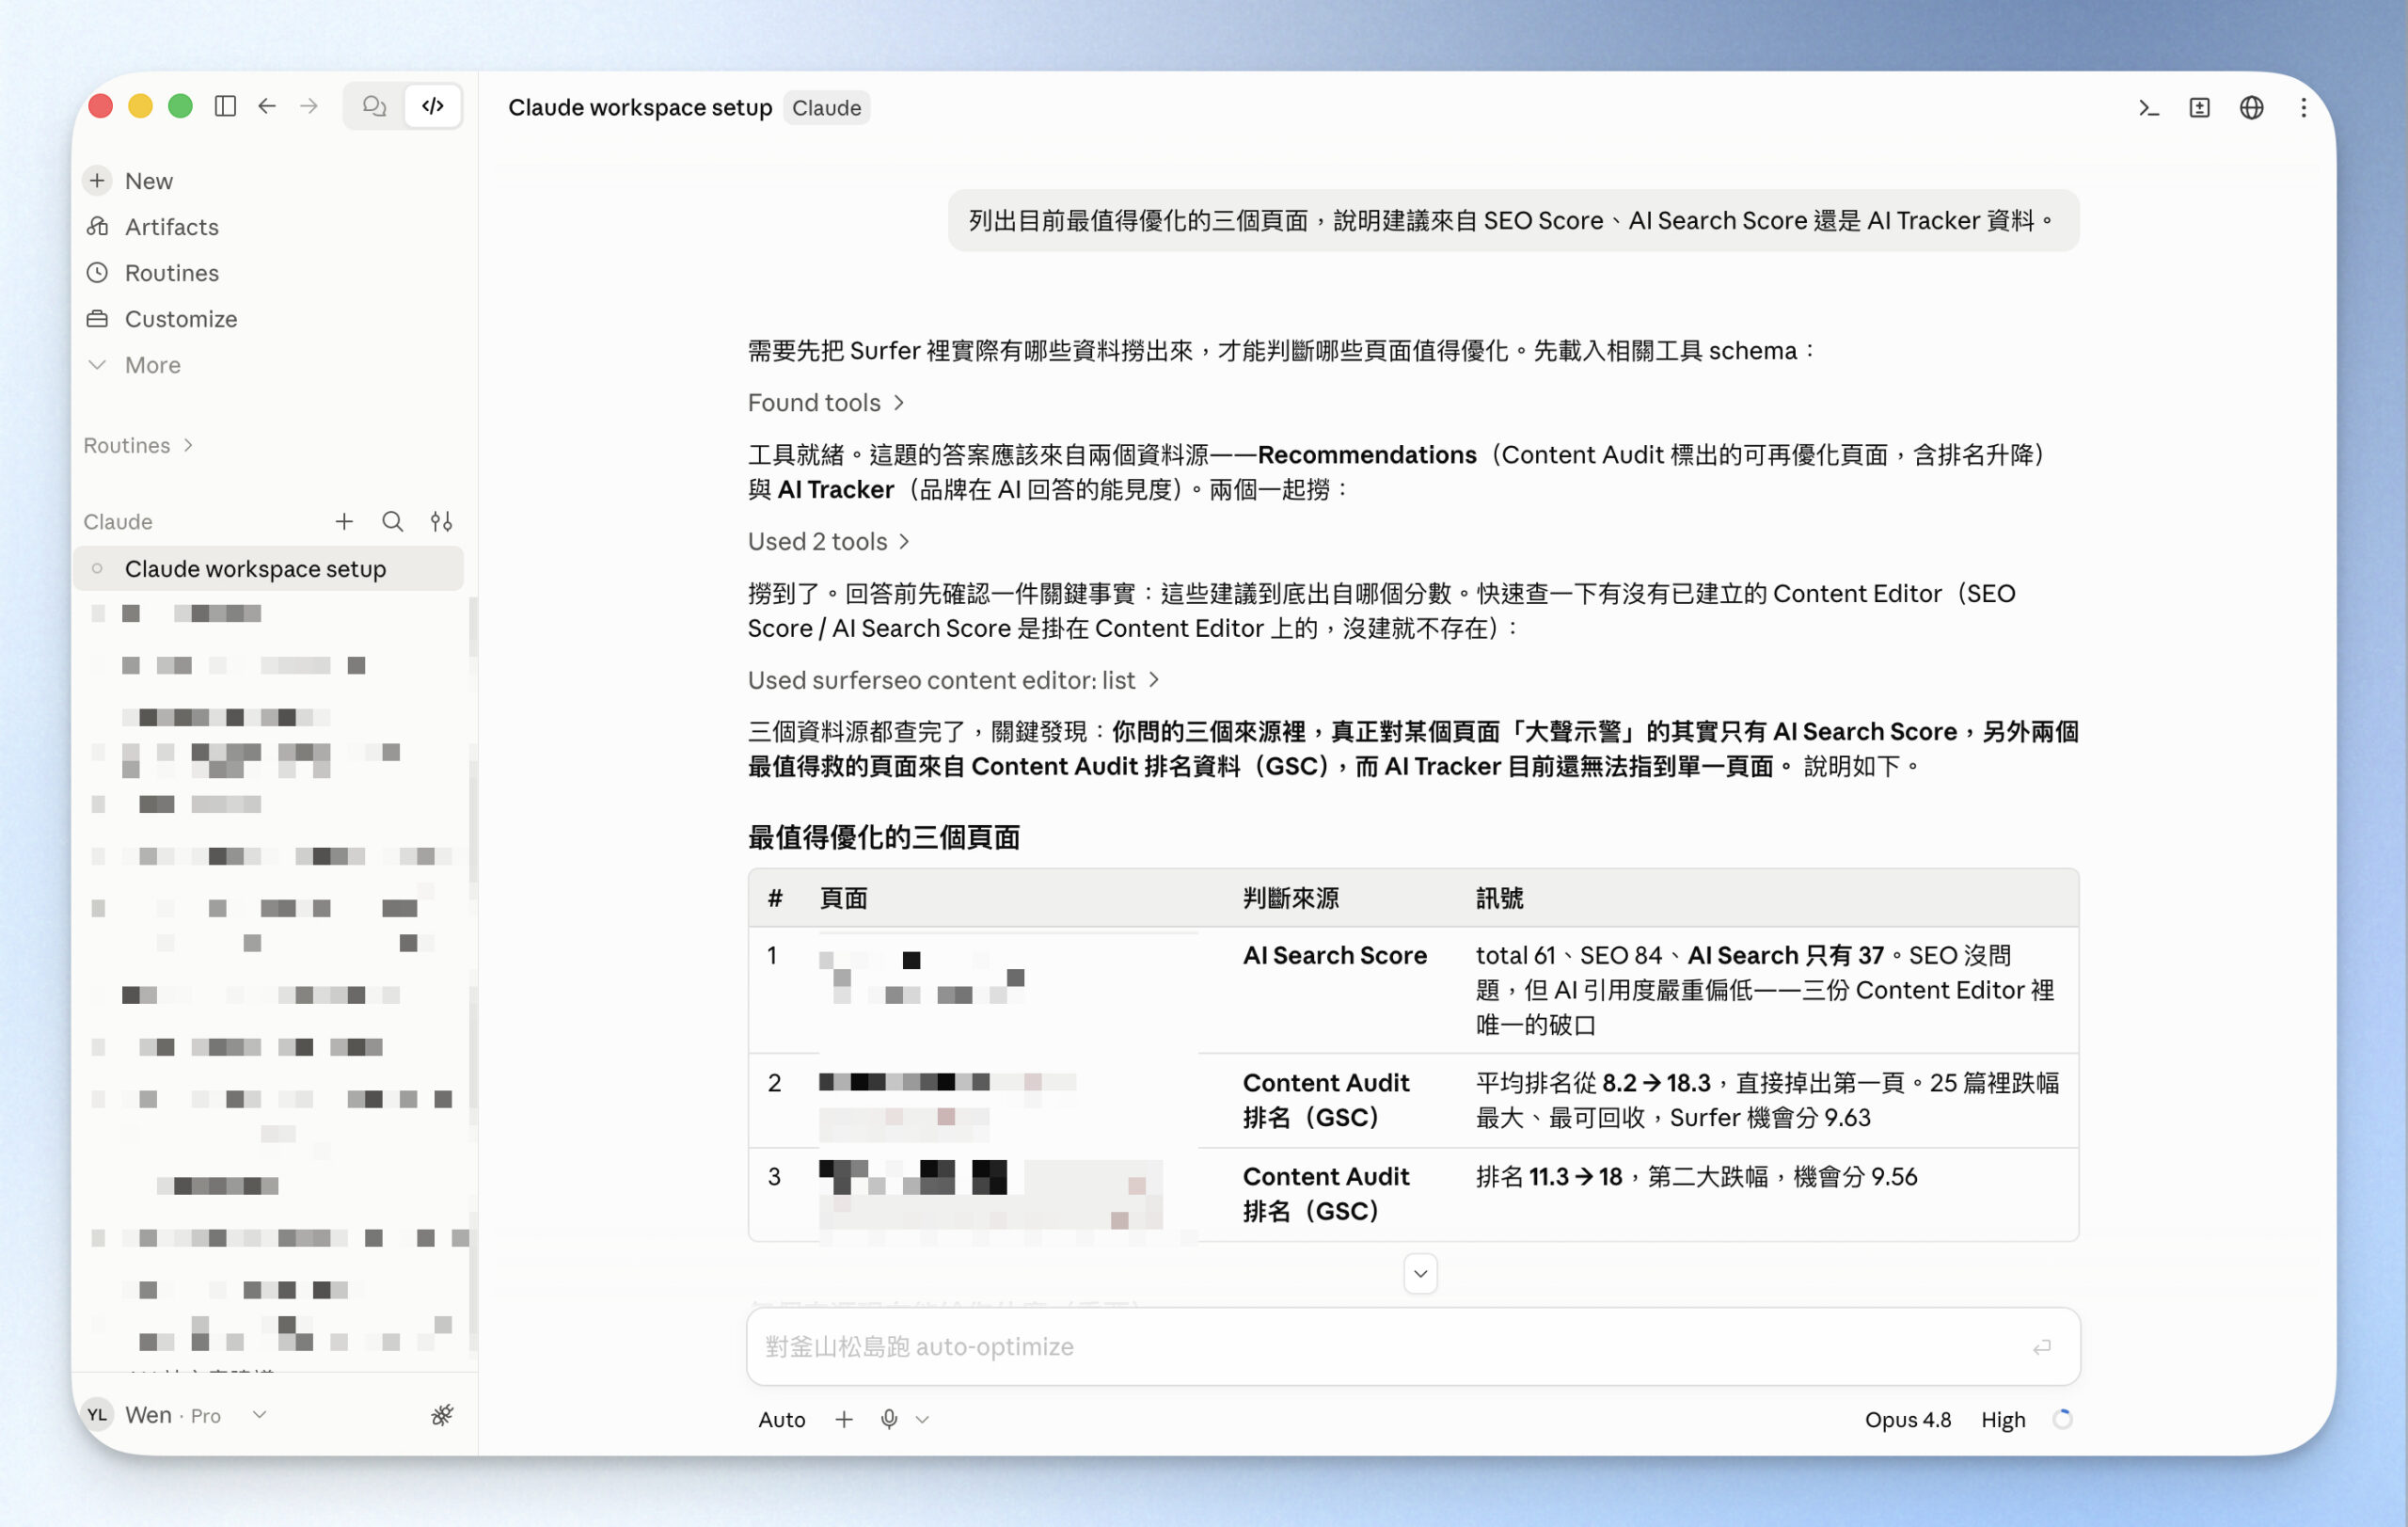The height and width of the screenshot is (1527, 2408).
Task: Click the New chat button
Action: coord(148,181)
